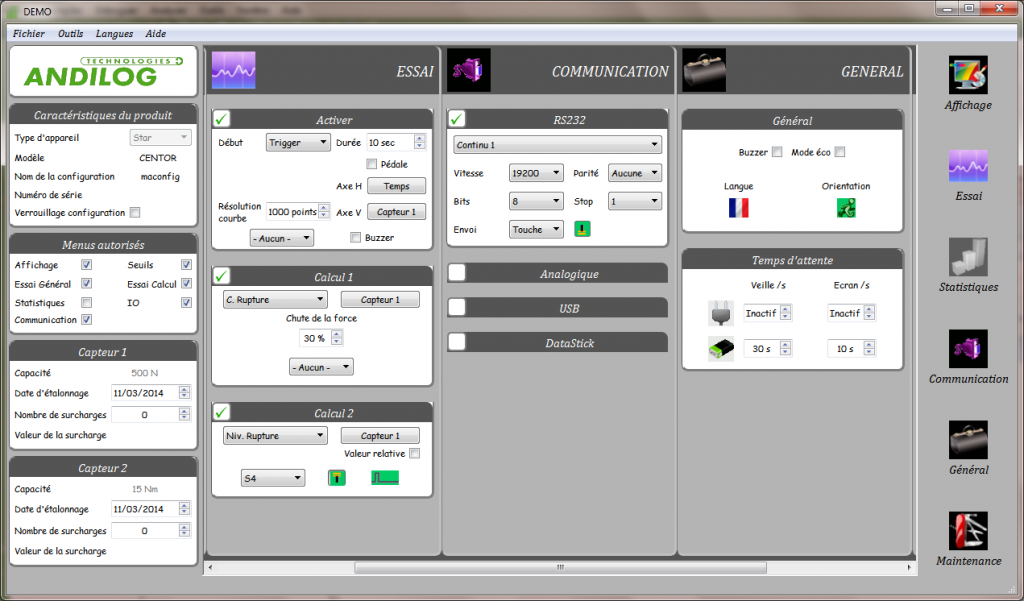Open the C. Rupture calculation dropdown
The height and width of the screenshot is (601, 1024).
(x=275, y=299)
